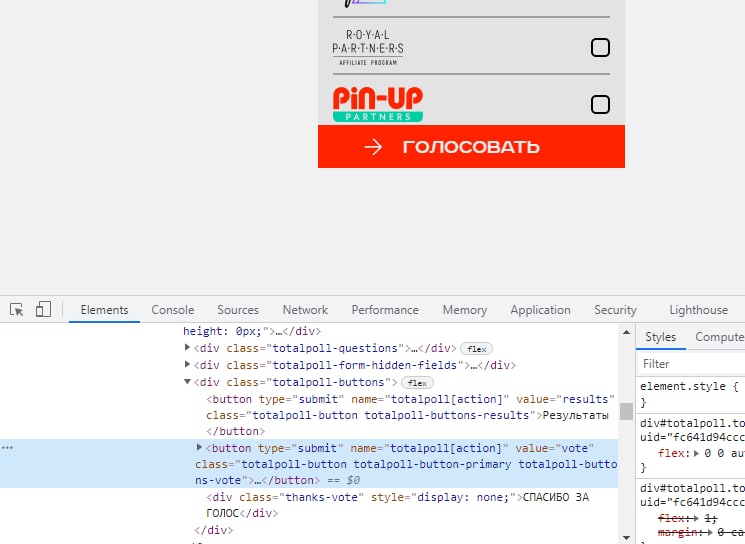Check the Royal Partners checkbox
The height and width of the screenshot is (544, 745).
tap(600, 48)
